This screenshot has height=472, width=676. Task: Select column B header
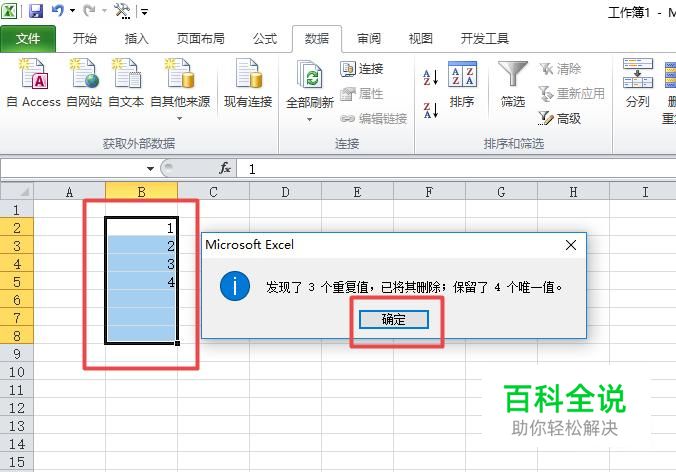141,192
